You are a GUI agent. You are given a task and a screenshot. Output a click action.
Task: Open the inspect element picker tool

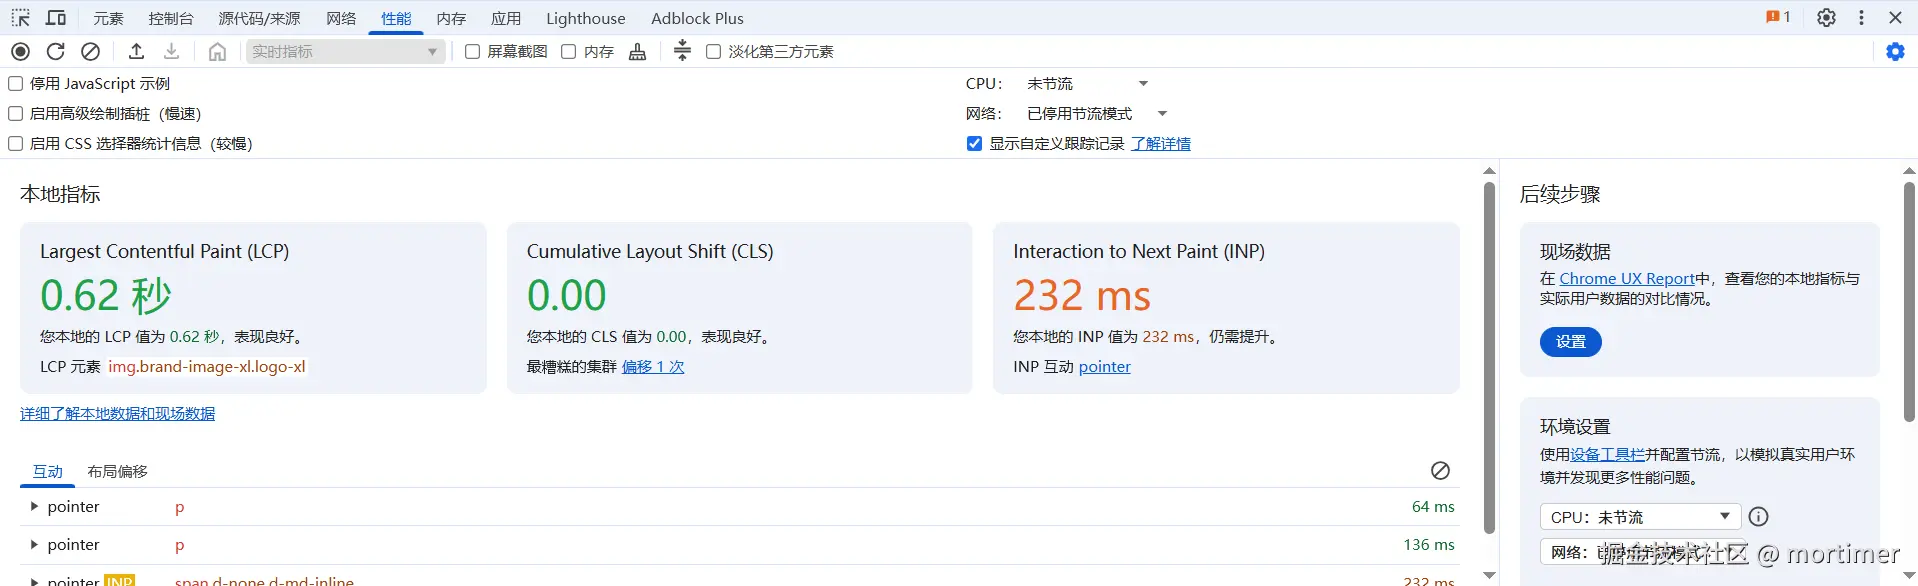point(20,18)
